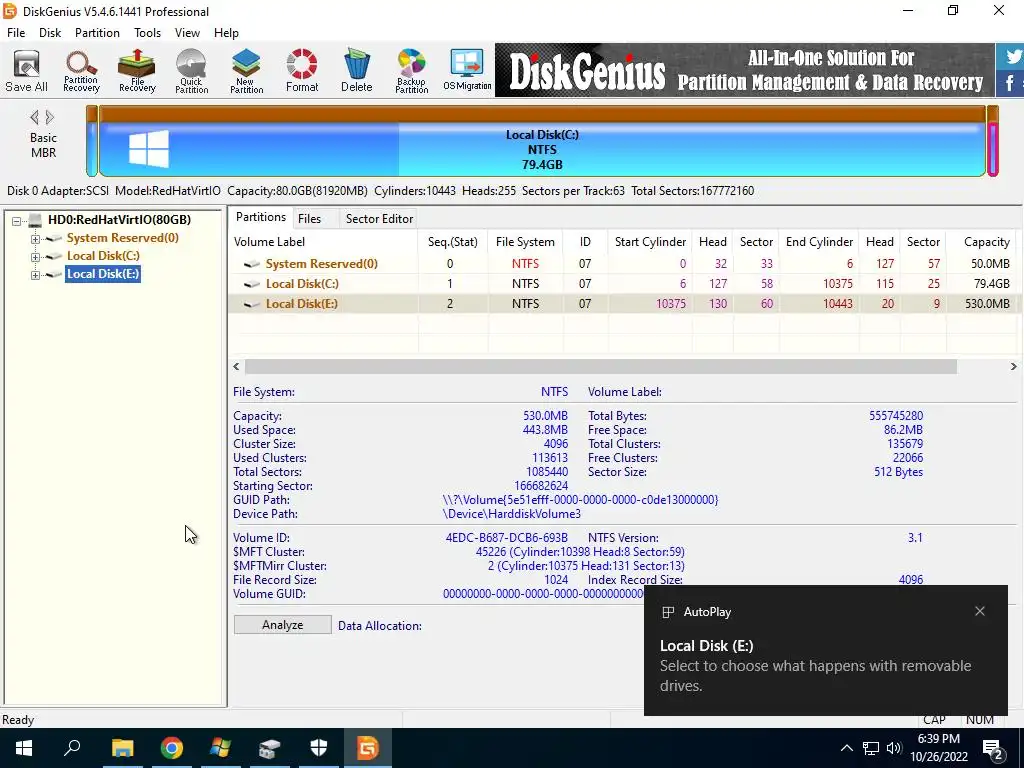The width and height of the screenshot is (1024, 768).
Task: Select Local Disk(E:) in the disk tree
Action: tap(103, 274)
